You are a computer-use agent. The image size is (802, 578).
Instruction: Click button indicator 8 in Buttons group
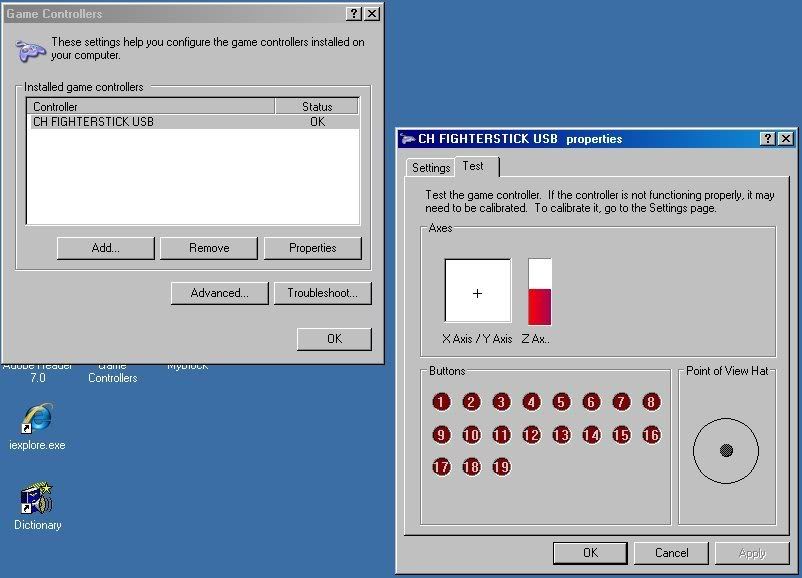(x=651, y=402)
